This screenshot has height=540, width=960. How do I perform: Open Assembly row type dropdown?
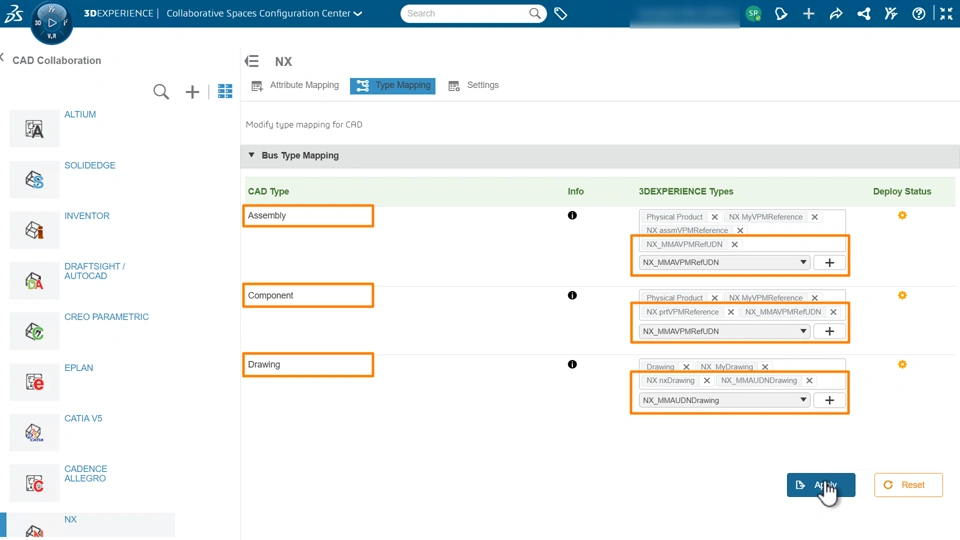tap(724, 262)
